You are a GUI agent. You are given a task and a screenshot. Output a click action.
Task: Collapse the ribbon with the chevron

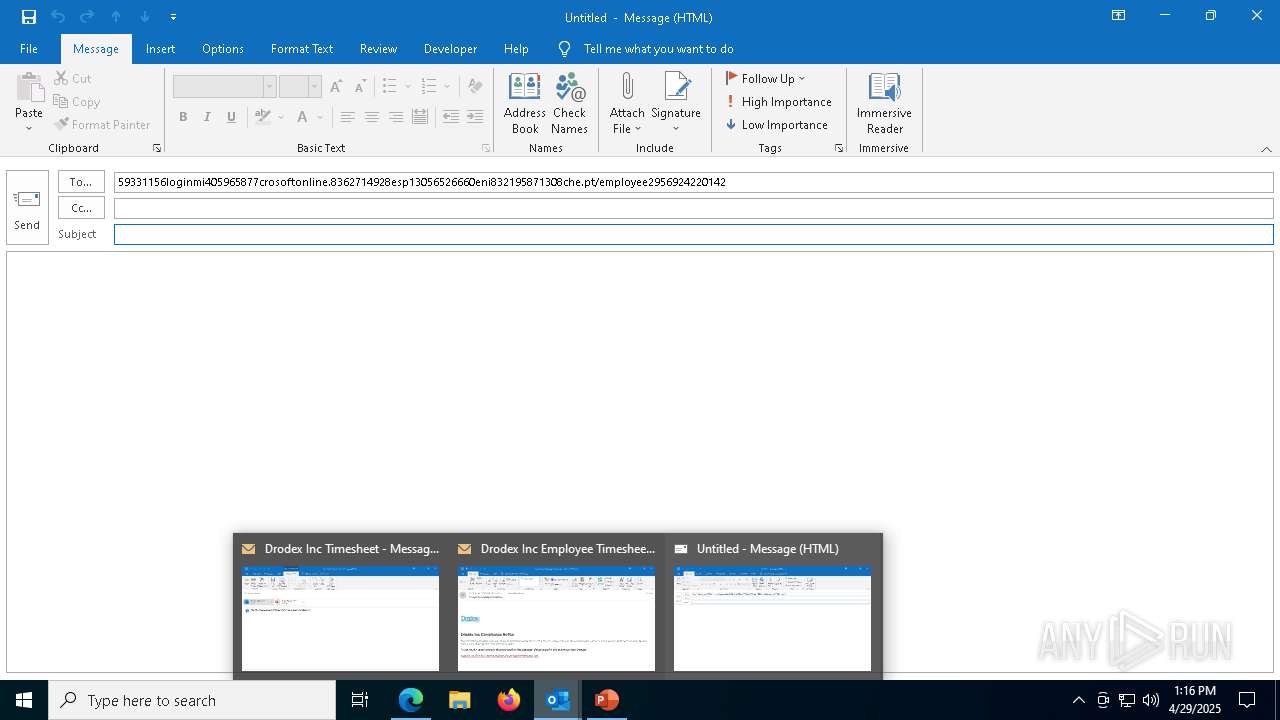point(1266,149)
